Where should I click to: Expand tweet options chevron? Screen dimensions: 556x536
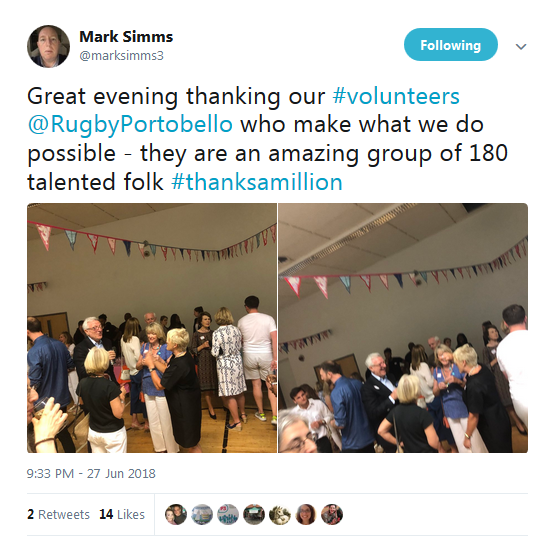coord(521,46)
